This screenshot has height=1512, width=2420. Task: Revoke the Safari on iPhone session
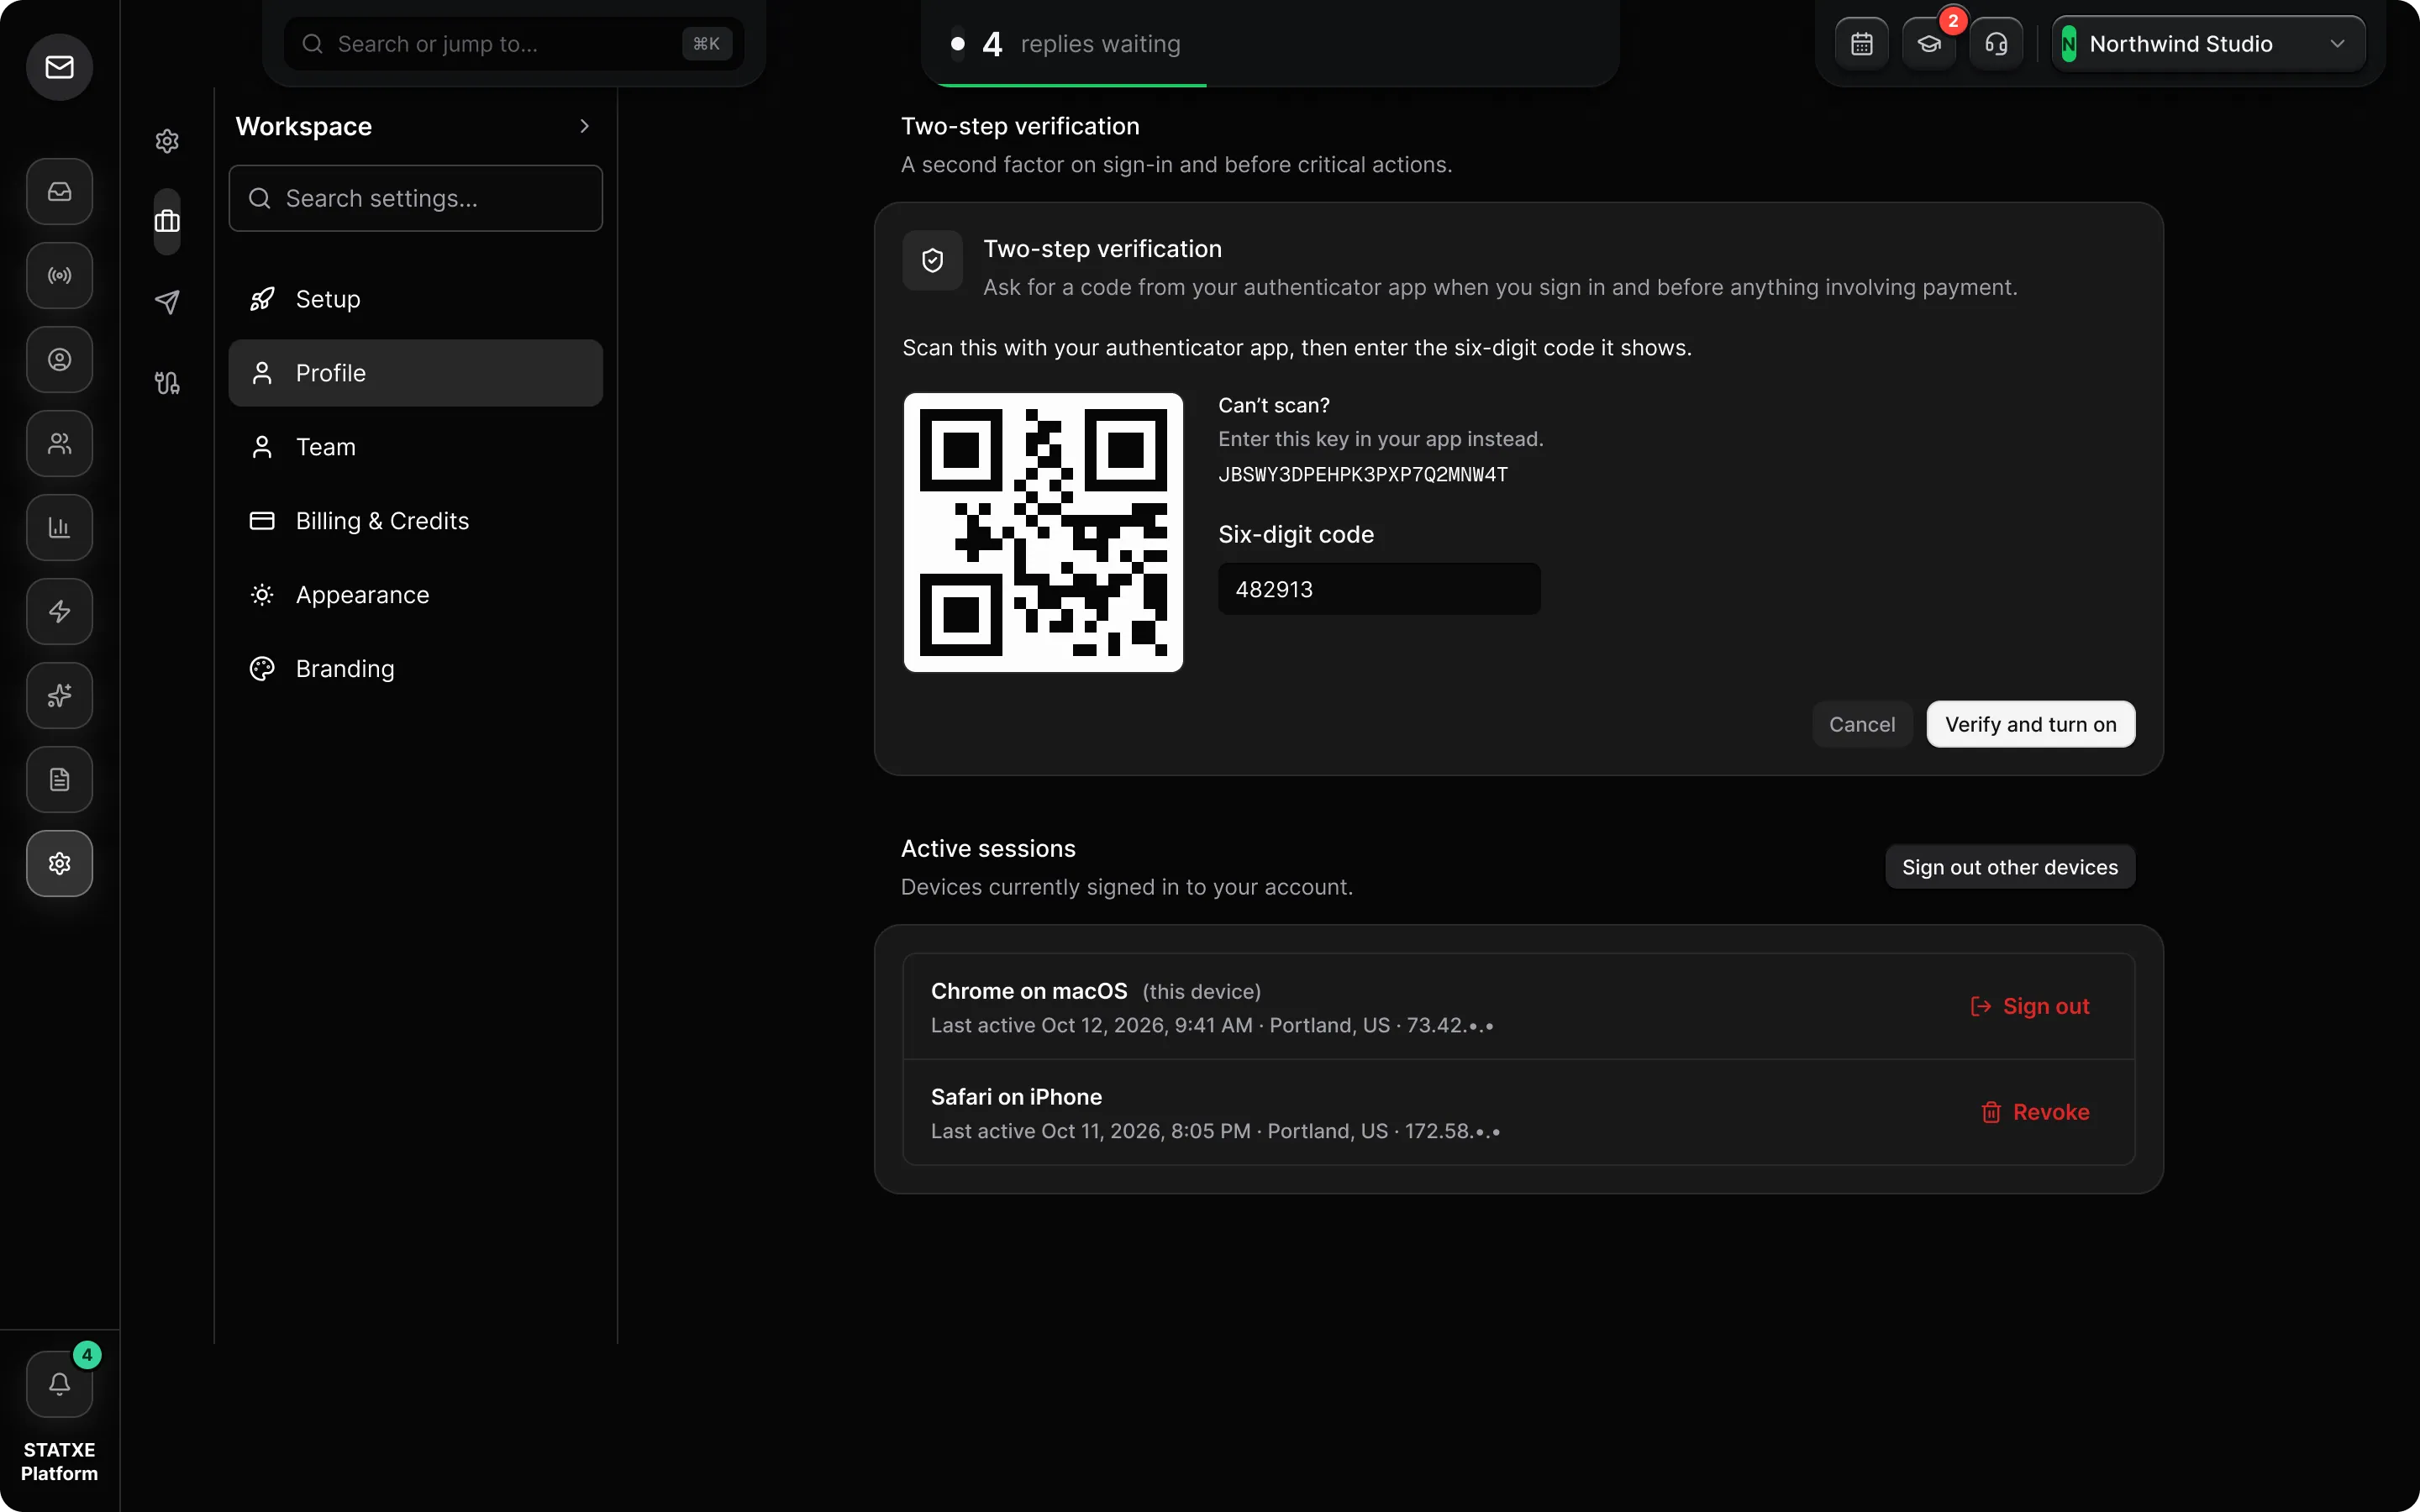tap(2035, 1112)
